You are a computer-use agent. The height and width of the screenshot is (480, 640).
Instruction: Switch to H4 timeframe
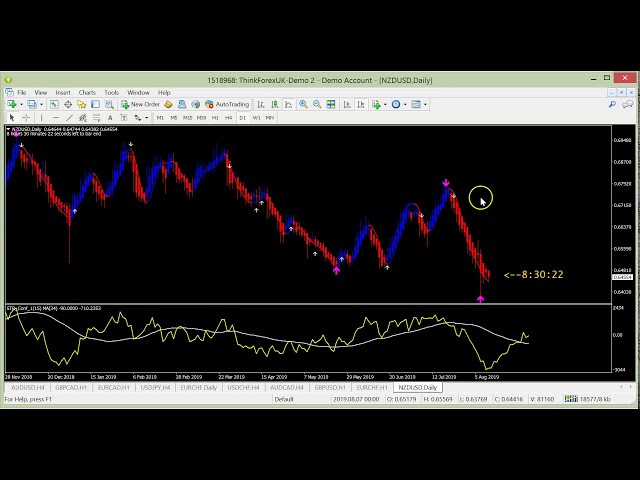click(x=228, y=118)
